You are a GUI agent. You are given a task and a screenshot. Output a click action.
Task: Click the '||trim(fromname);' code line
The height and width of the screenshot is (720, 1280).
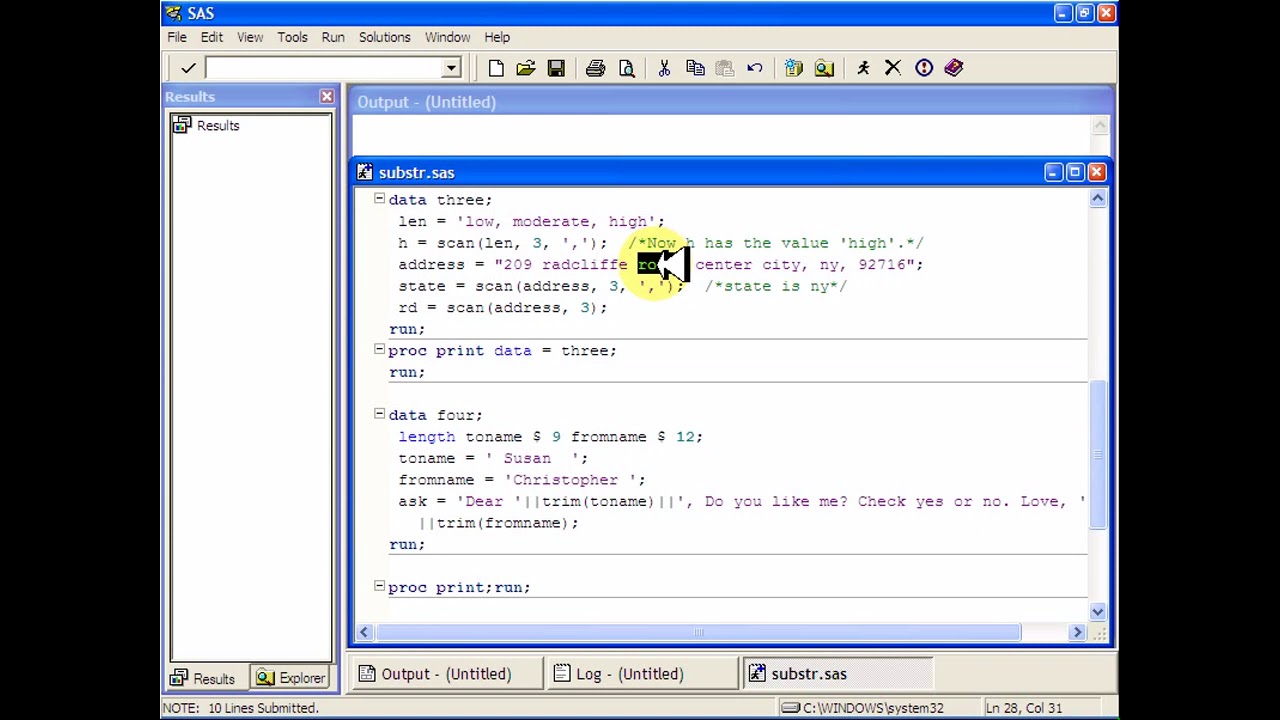click(x=498, y=523)
